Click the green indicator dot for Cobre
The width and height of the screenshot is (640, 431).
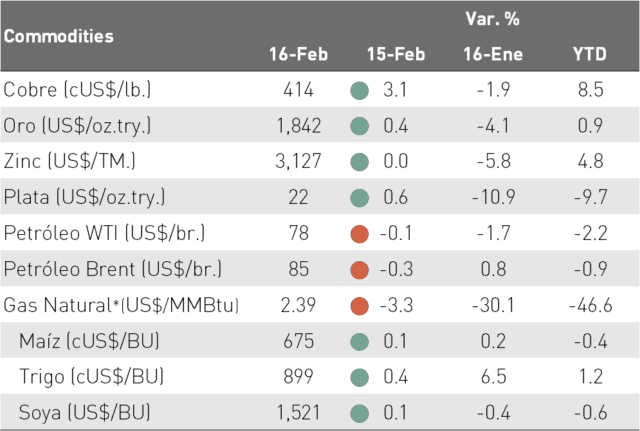[360, 90]
